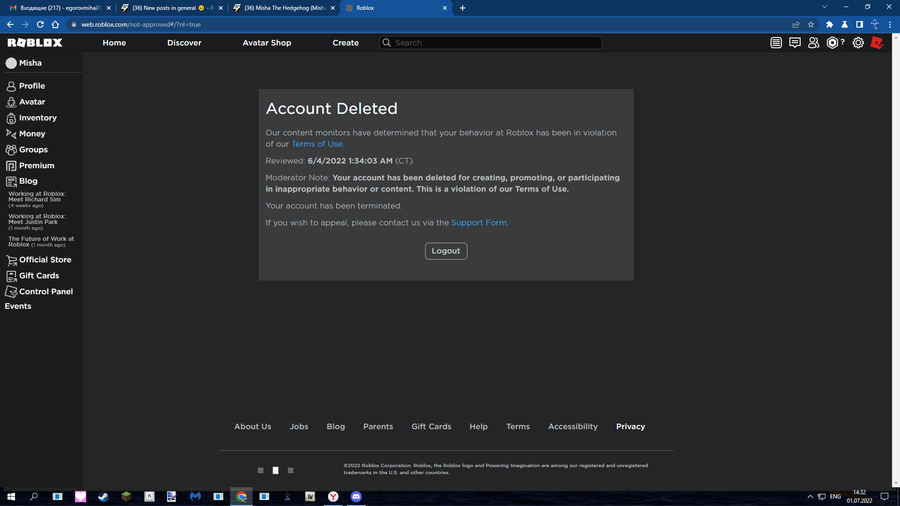Open 'Meet Richard Sim' blog post
Viewport: 900px width, 506px height.
[37, 199]
